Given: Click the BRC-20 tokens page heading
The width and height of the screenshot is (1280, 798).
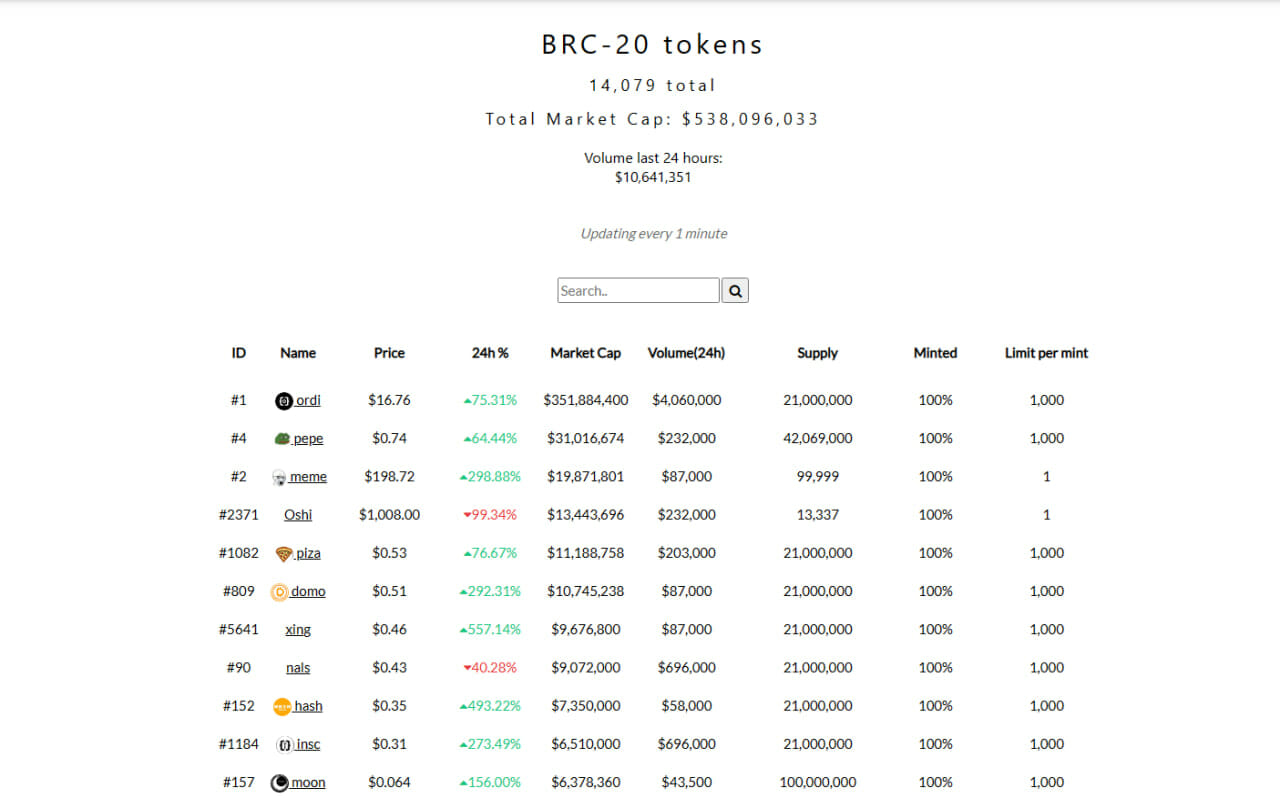Looking at the screenshot, I should click(652, 45).
